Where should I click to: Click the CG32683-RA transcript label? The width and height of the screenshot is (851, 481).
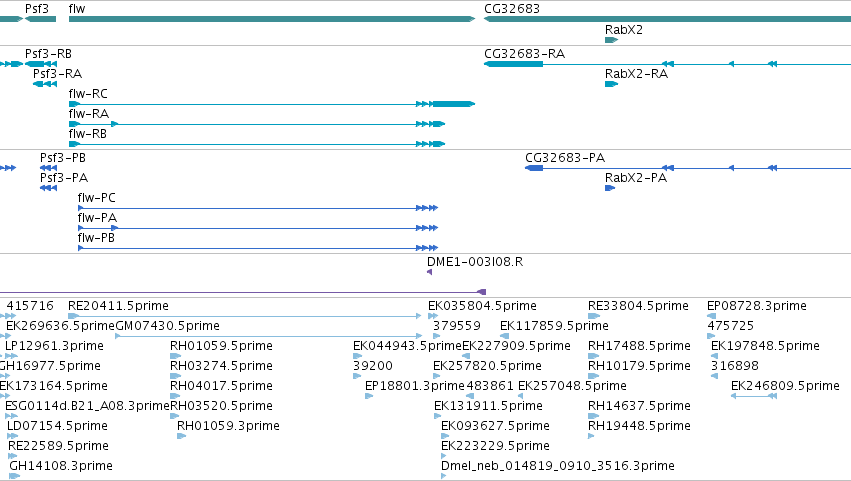pyautogui.click(x=524, y=54)
